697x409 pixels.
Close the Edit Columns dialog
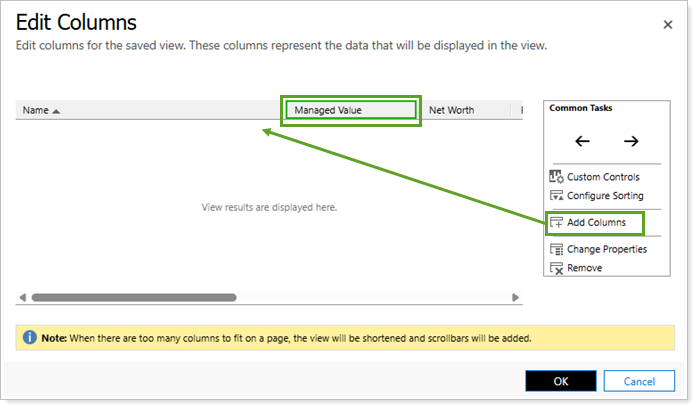coord(668,23)
